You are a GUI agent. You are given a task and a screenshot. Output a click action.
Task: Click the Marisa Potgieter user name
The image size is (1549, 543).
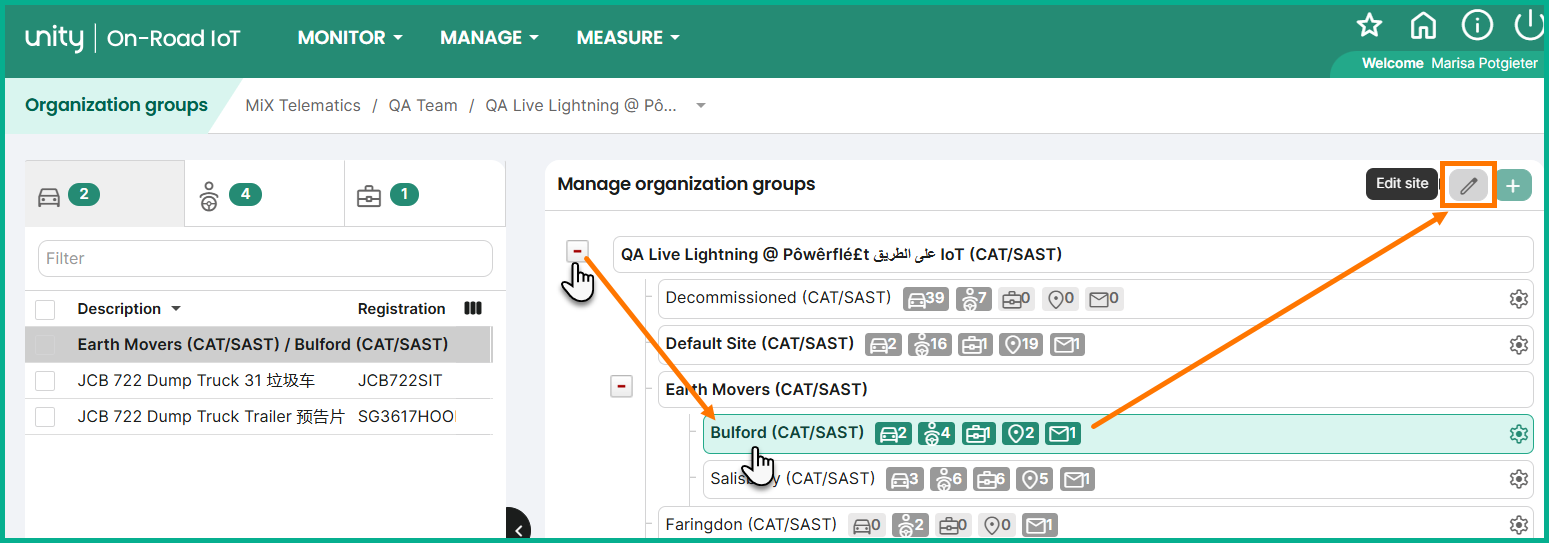click(x=1484, y=63)
